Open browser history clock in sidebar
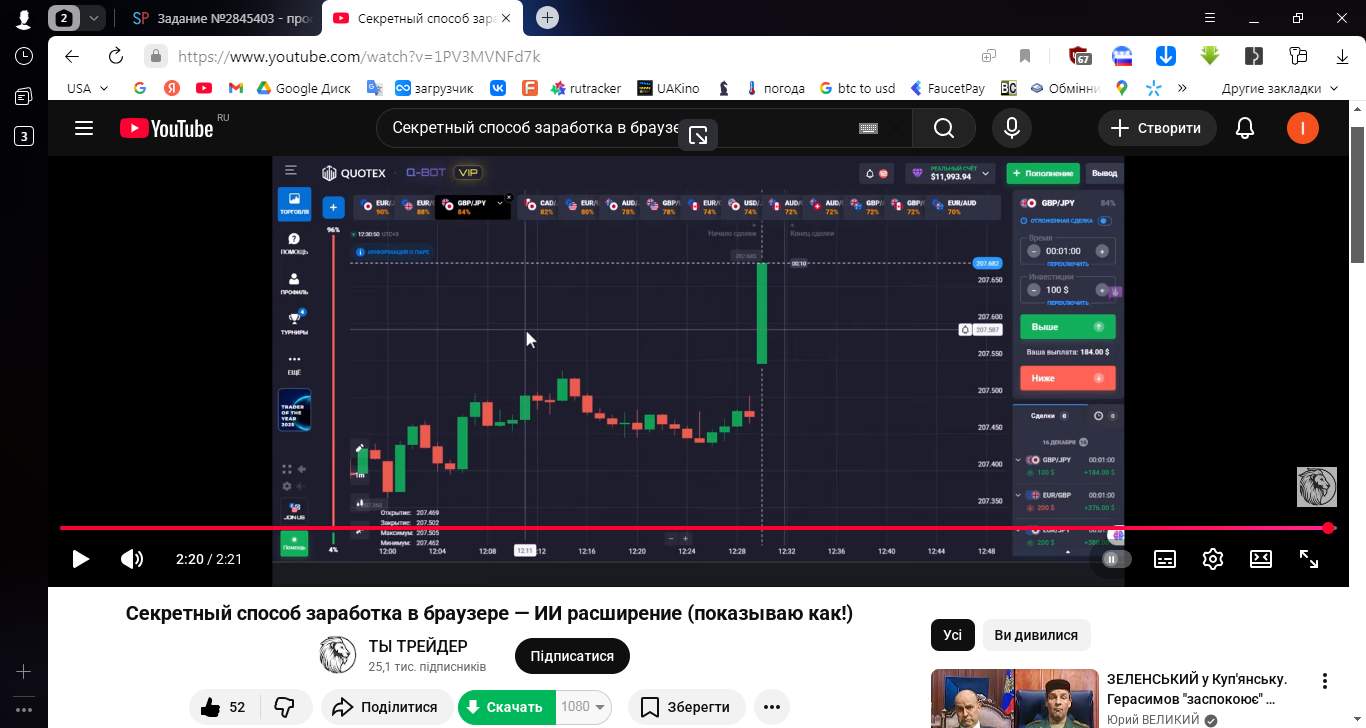This screenshot has height=728, width=1366. 24,56
